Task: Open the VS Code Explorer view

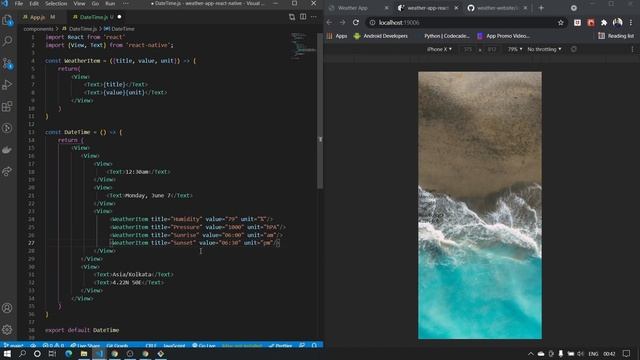Action: (x=7, y=20)
